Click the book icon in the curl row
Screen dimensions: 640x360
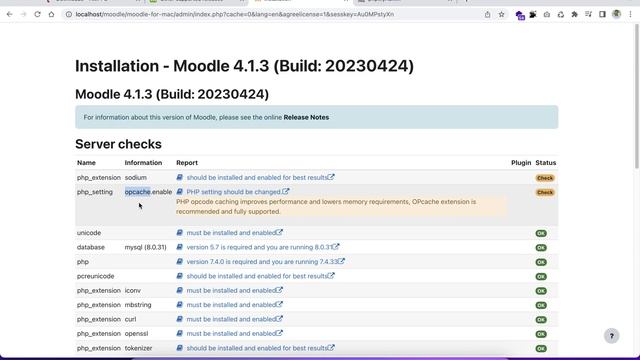click(x=180, y=319)
